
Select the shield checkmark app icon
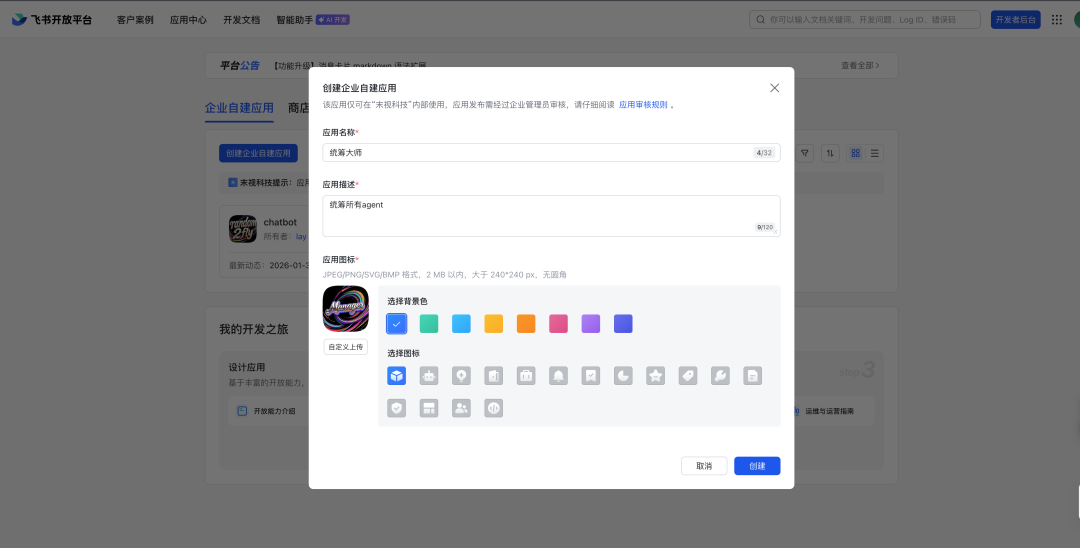pos(397,408)
